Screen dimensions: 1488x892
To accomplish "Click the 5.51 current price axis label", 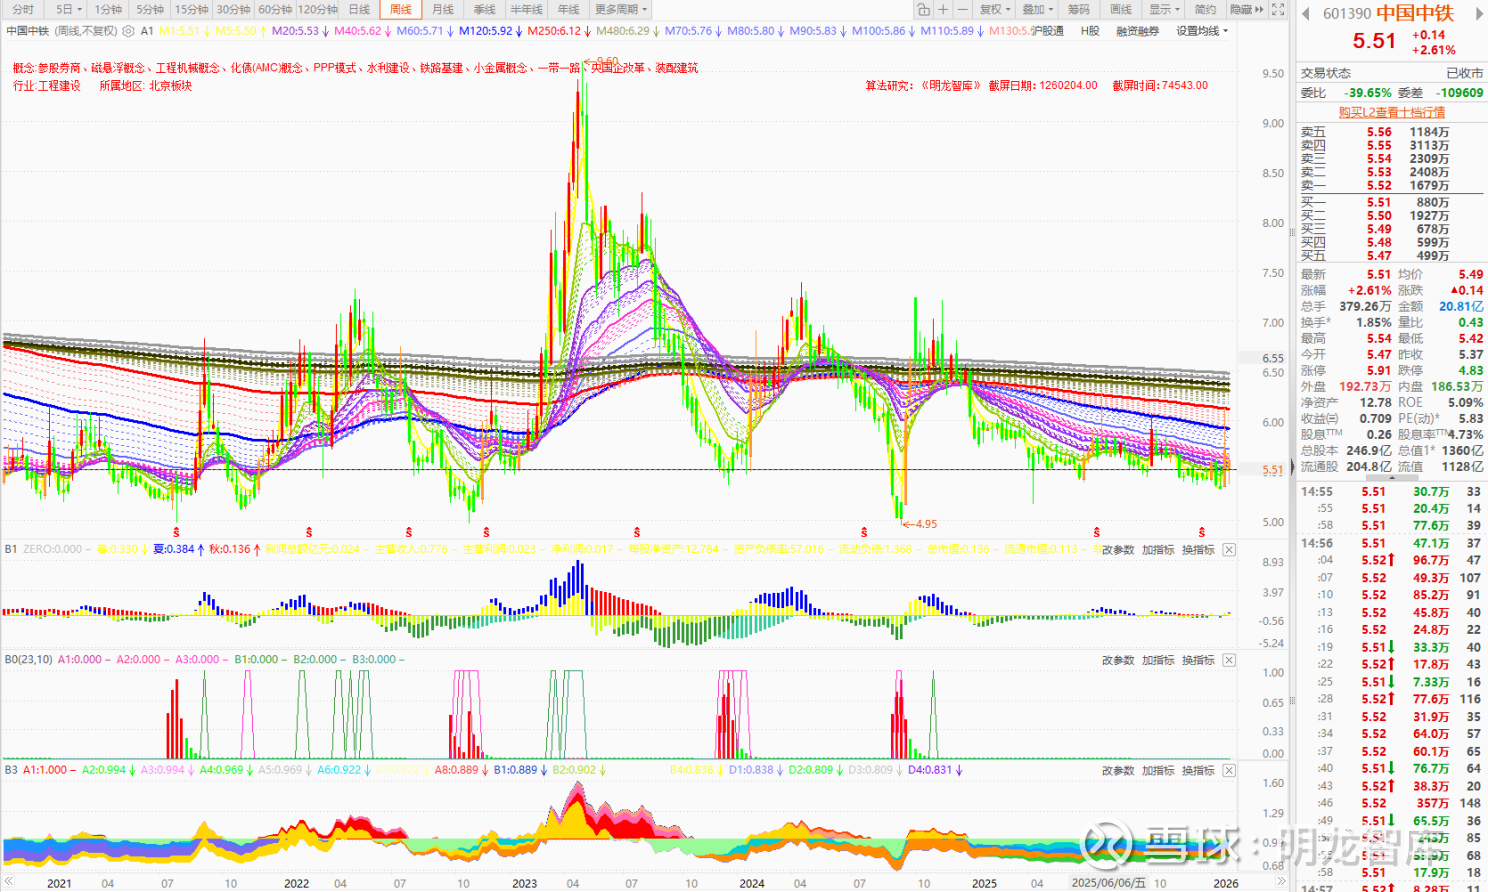I will tap(1273, 470).
